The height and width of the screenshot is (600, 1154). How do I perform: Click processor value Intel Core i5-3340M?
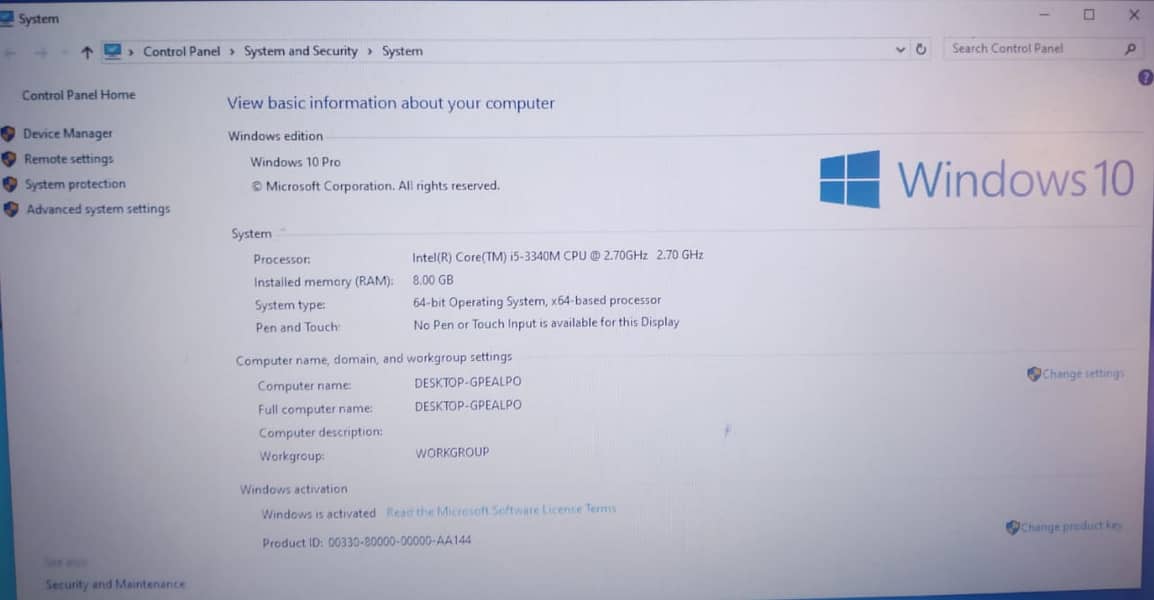pos(558,256)
